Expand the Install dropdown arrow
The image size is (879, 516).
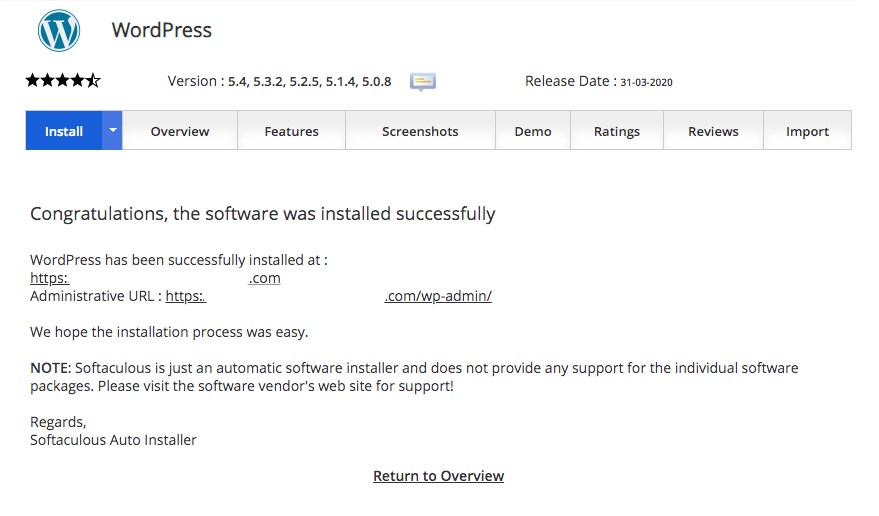tap(113, 131)
